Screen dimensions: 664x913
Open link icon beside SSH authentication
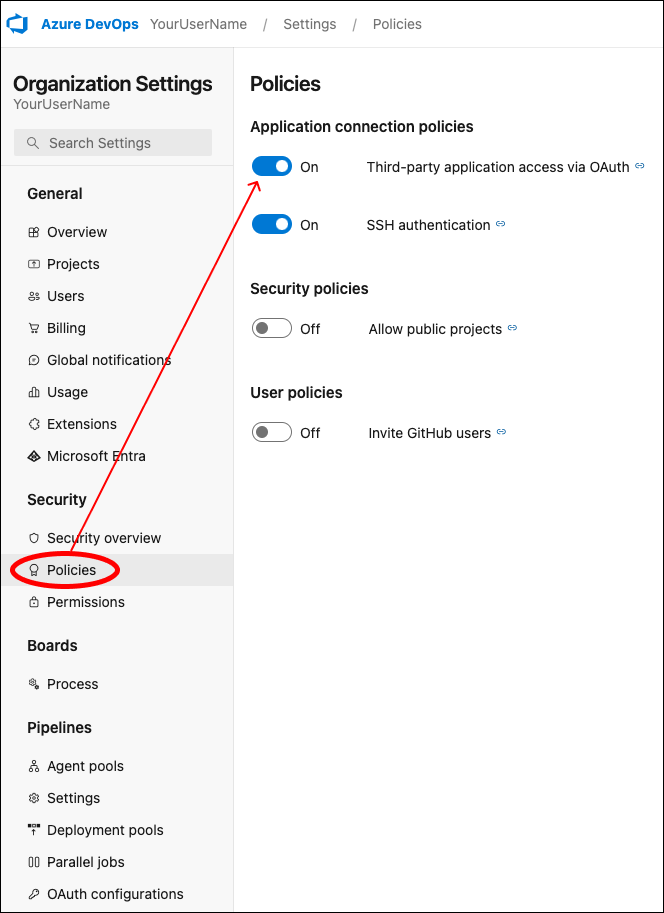click(x=500, y=224)
